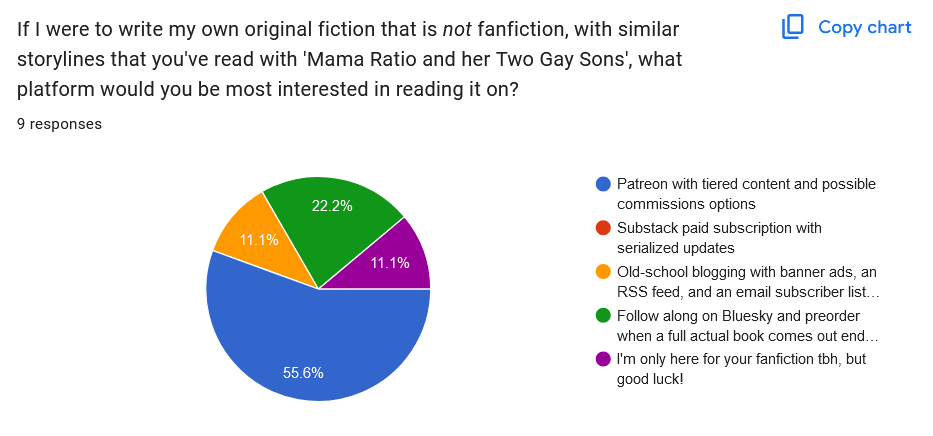Click the red Substack legend dot
The height and width of the screenshot is (436, 933).
pyautogui.click(x=603, y=228)
